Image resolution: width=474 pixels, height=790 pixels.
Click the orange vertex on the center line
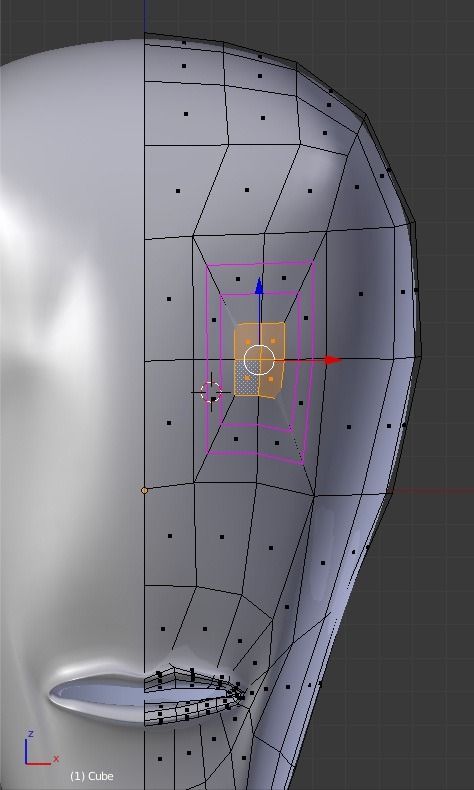pyautogui.click(x=144, y=490)
